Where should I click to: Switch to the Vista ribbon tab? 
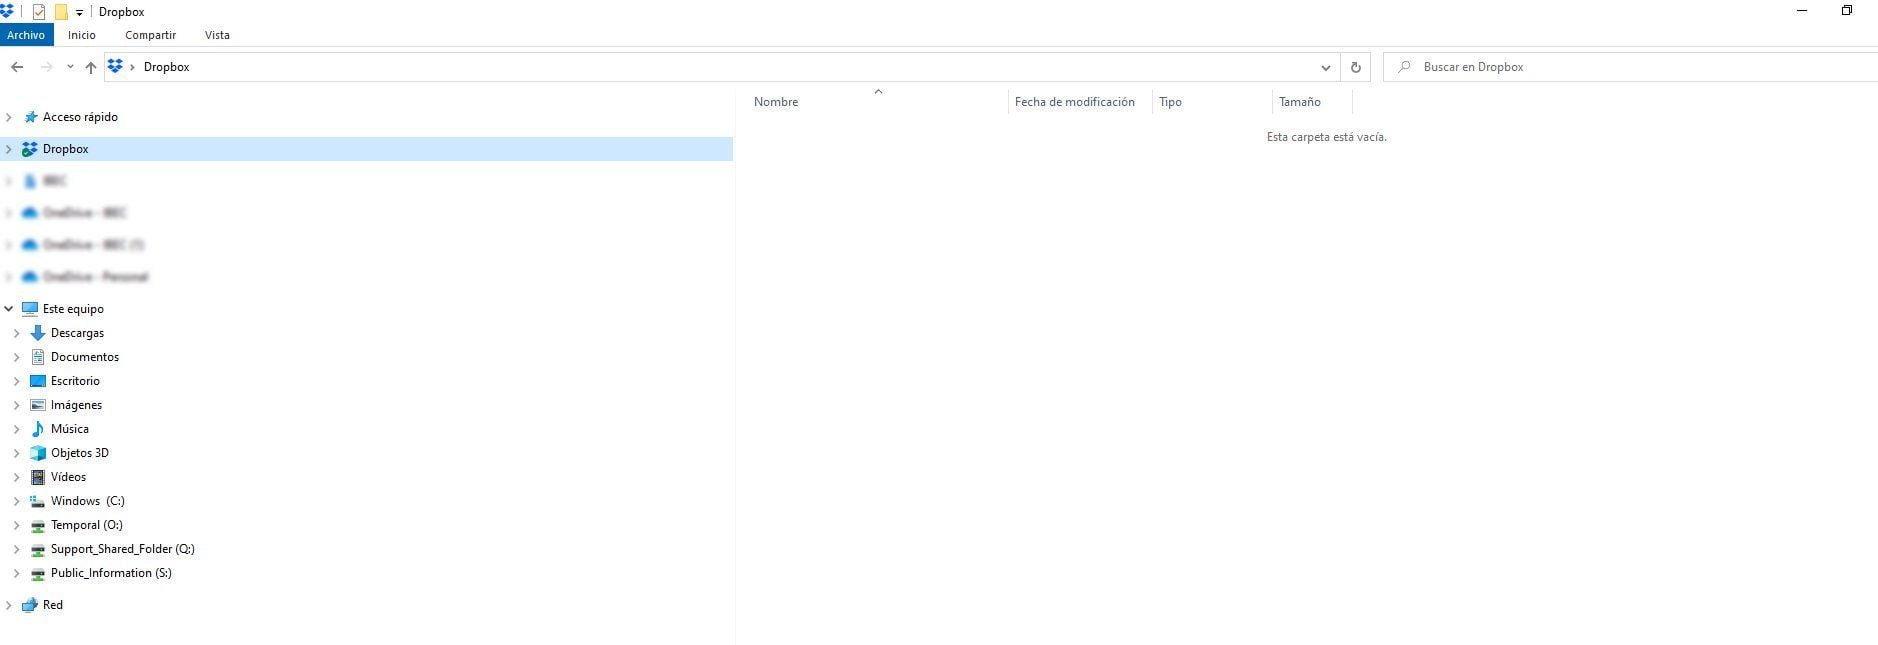[217, 35]
